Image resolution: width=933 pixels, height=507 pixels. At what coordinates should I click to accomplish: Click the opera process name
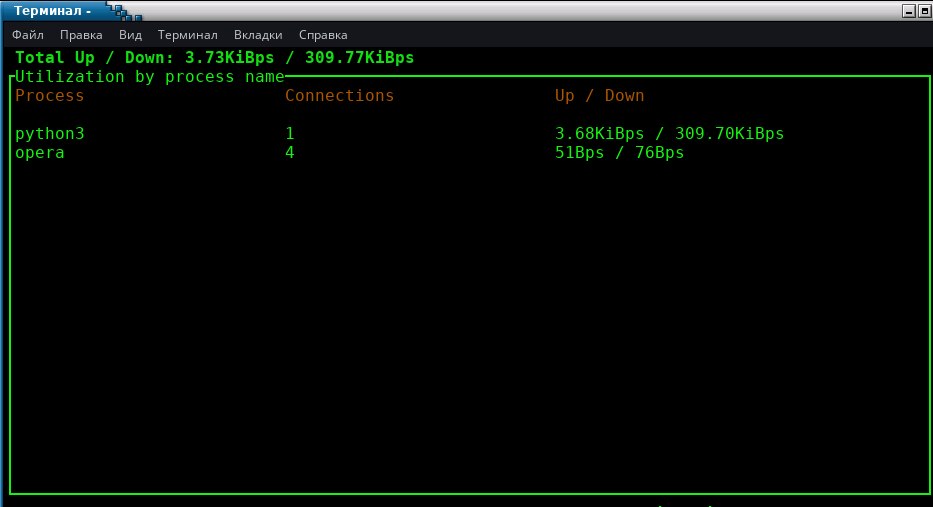pos(40,153)
